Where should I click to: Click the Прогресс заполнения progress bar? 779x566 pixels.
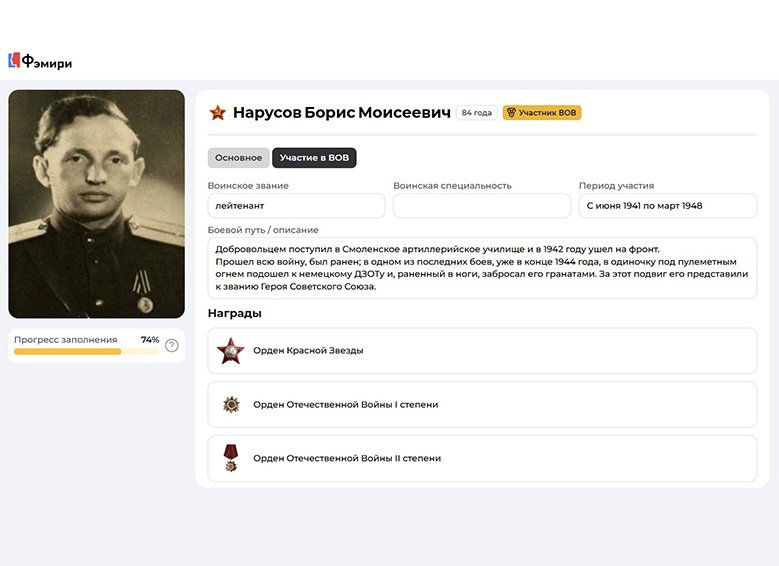tap(86, 352)
